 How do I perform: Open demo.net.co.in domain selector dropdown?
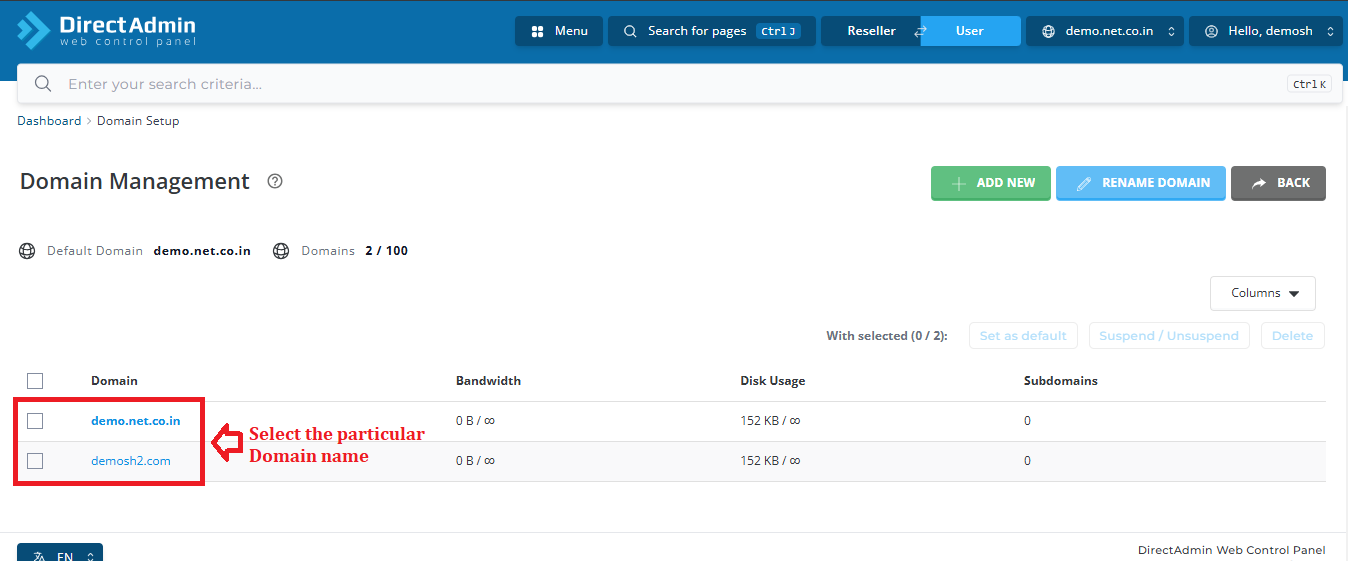(1106, 31)
